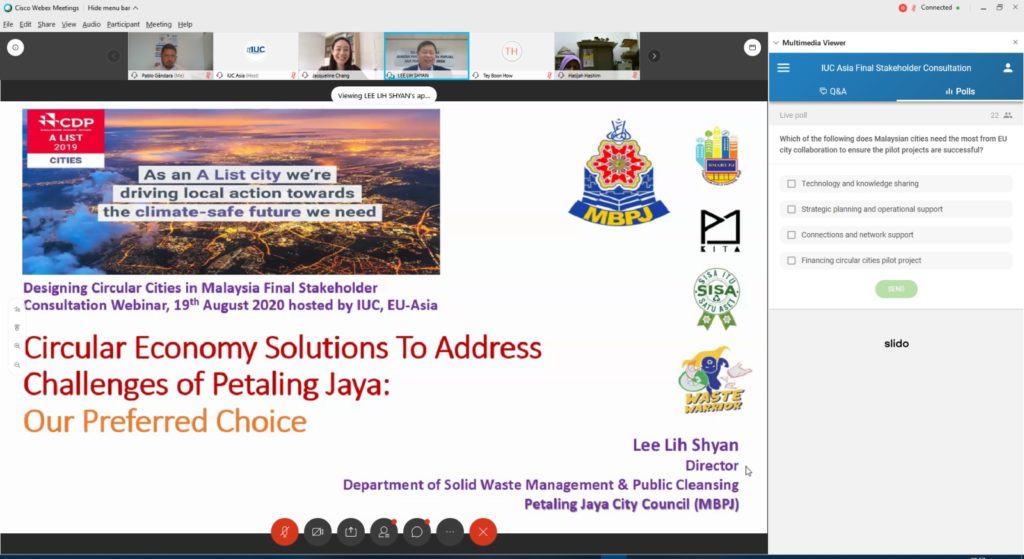Viewport: 1024px width, 559px height.
Task: Click the Slido hamburger menu icon
Action: click(783, 68)
